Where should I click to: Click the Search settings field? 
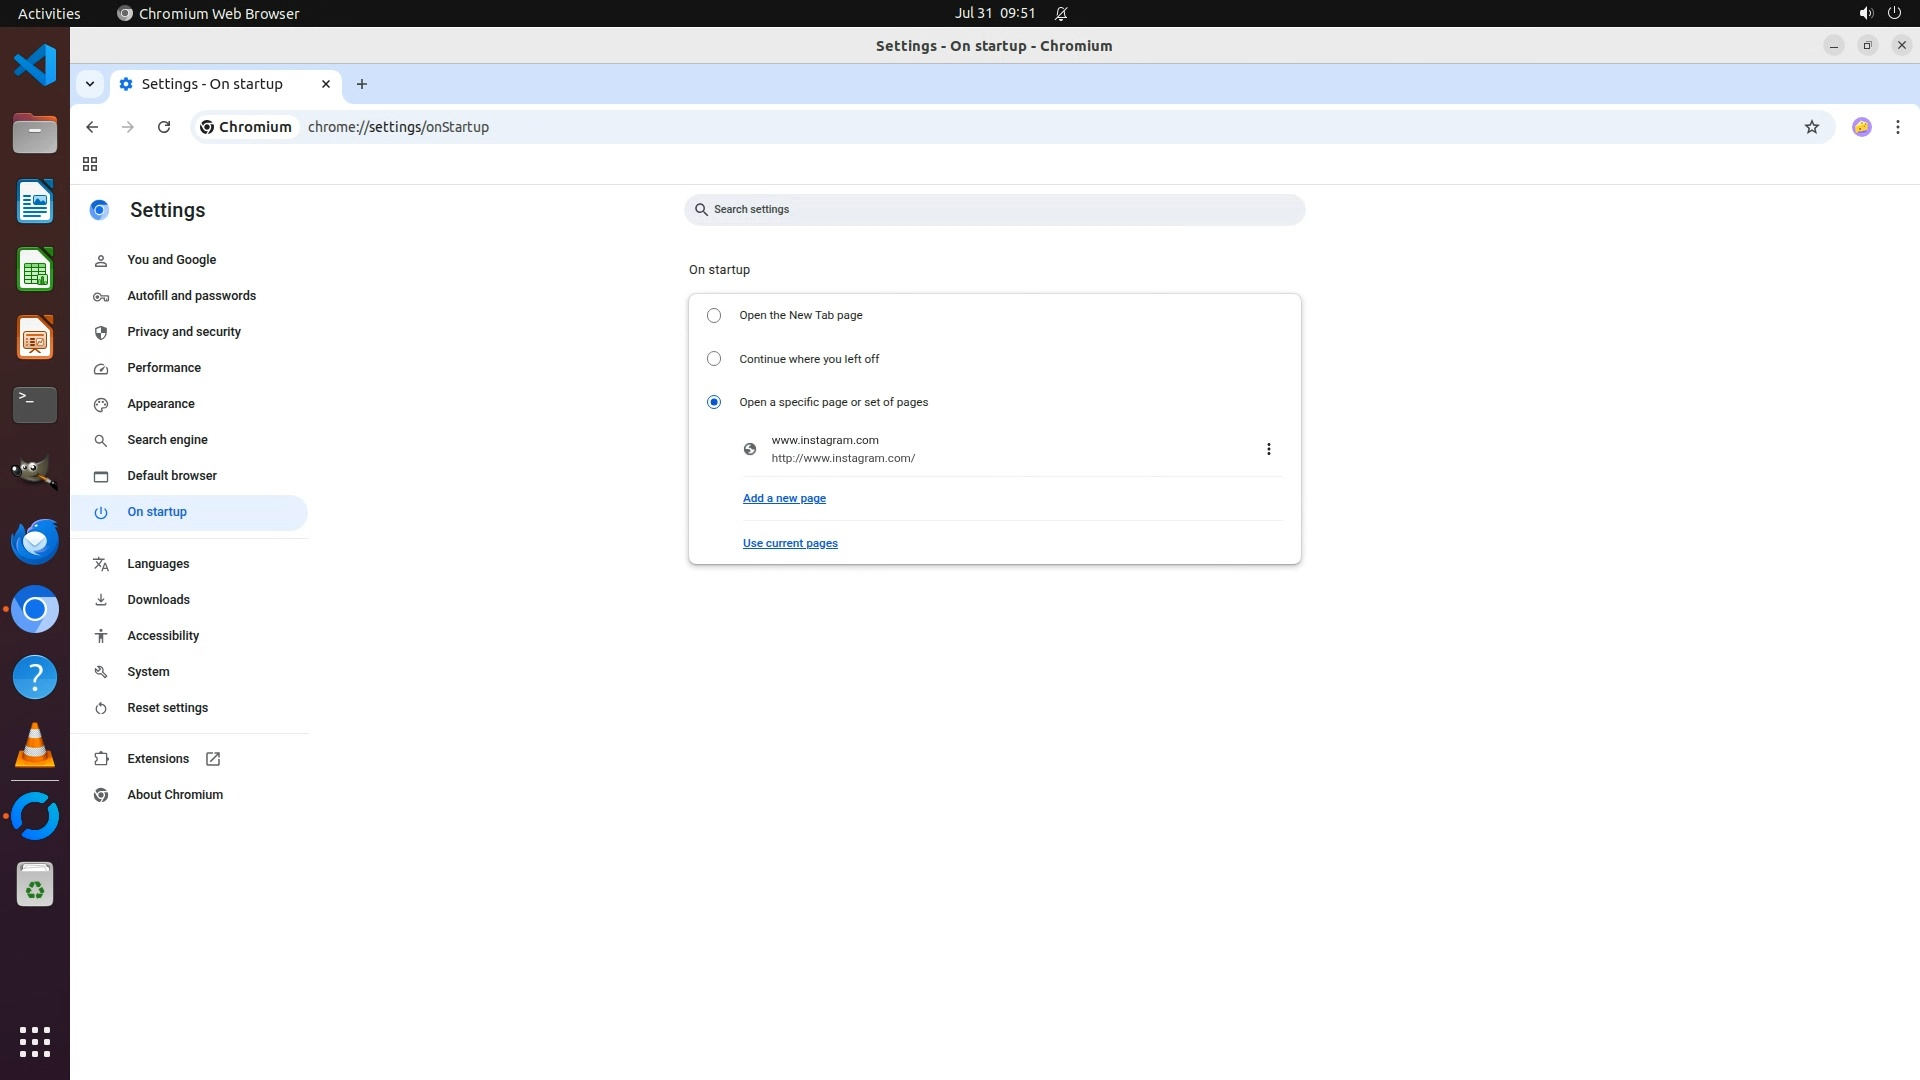click(994, 210)
